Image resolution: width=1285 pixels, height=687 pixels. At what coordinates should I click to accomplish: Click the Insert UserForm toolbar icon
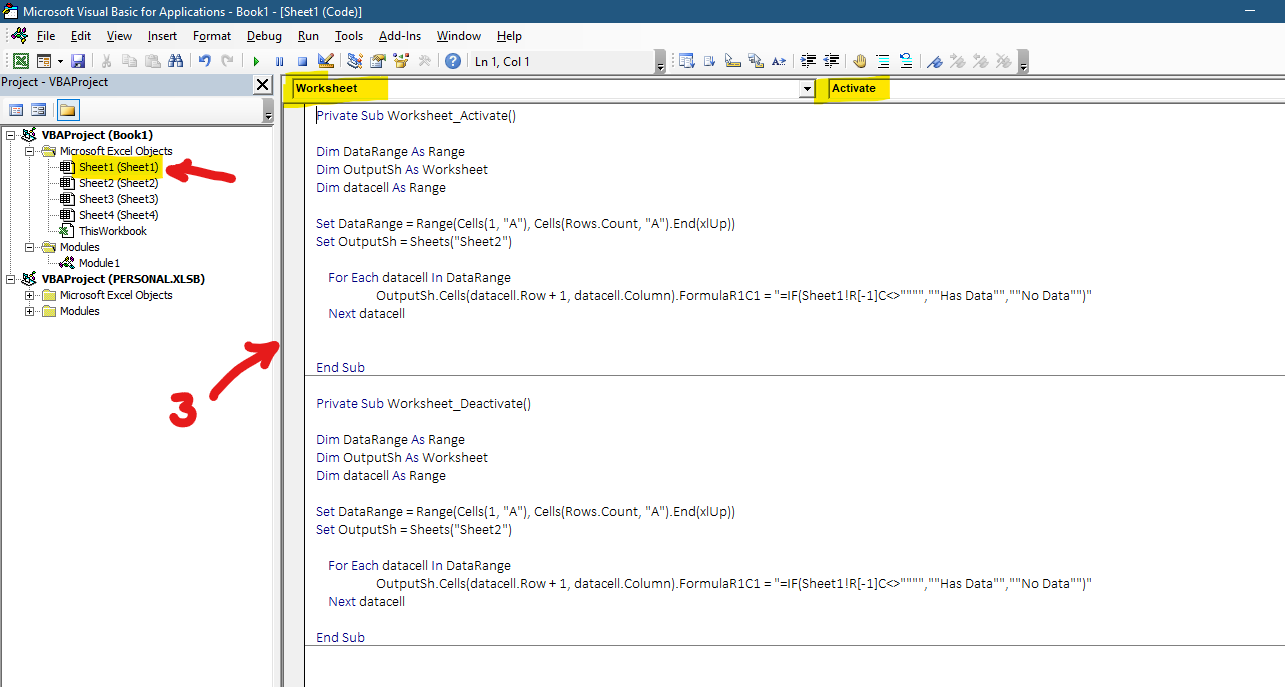44,61
